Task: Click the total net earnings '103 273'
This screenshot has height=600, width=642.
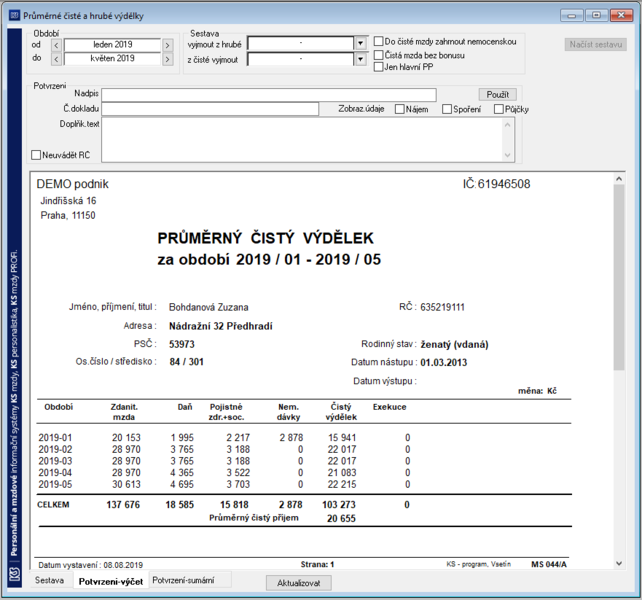Action: pyautogui.click(x=339, y=505)
